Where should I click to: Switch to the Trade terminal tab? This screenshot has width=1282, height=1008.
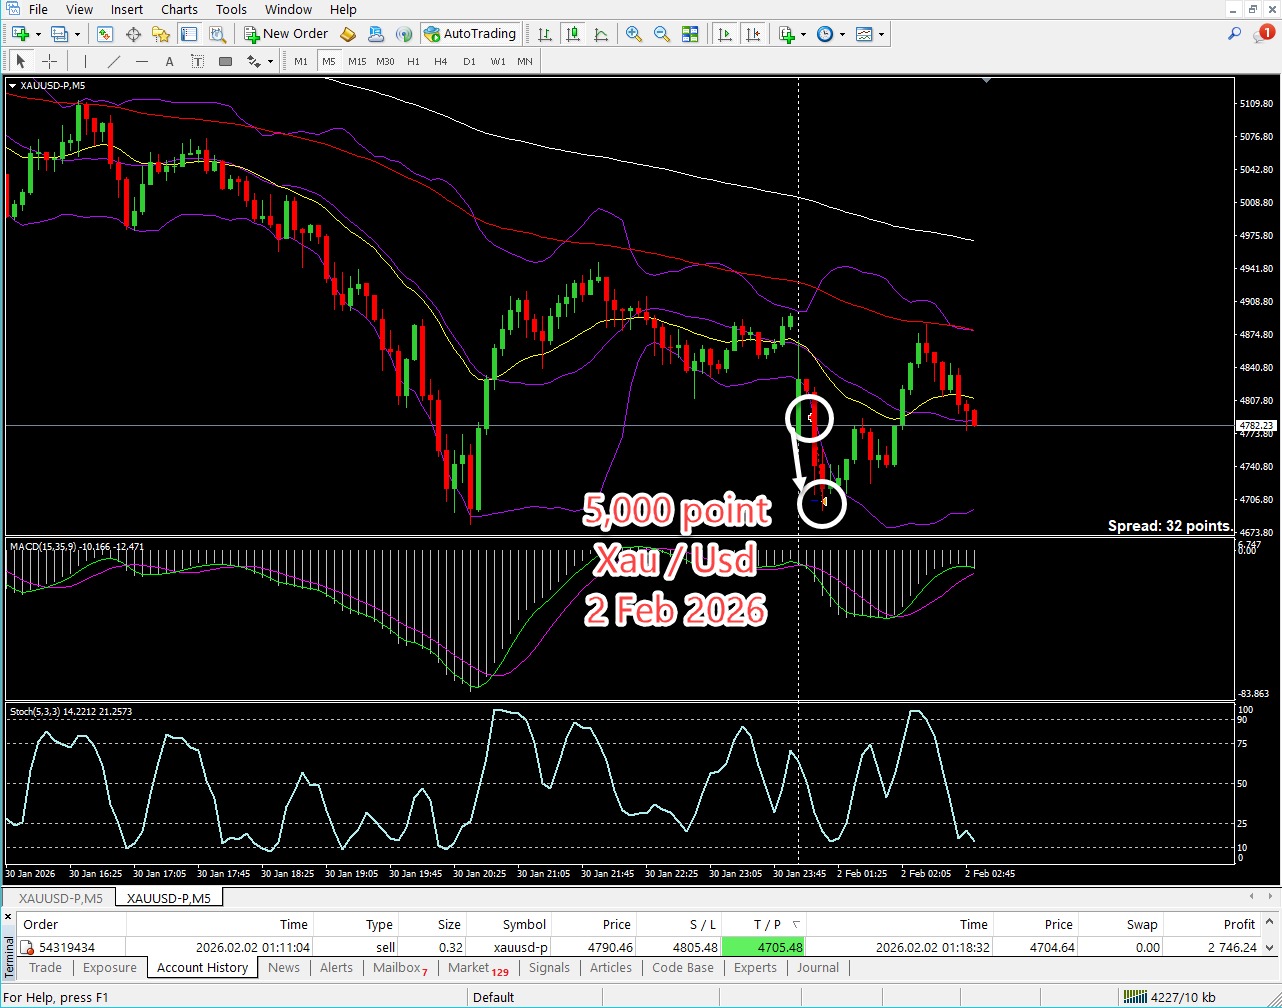click(x=45, y=968)
